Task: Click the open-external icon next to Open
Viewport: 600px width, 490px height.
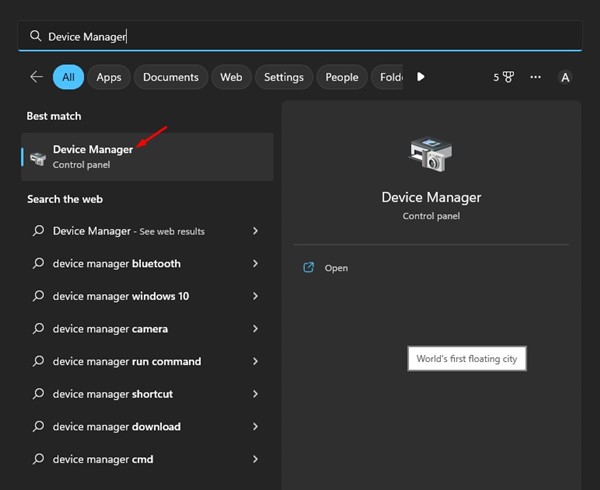Action: 309,268
